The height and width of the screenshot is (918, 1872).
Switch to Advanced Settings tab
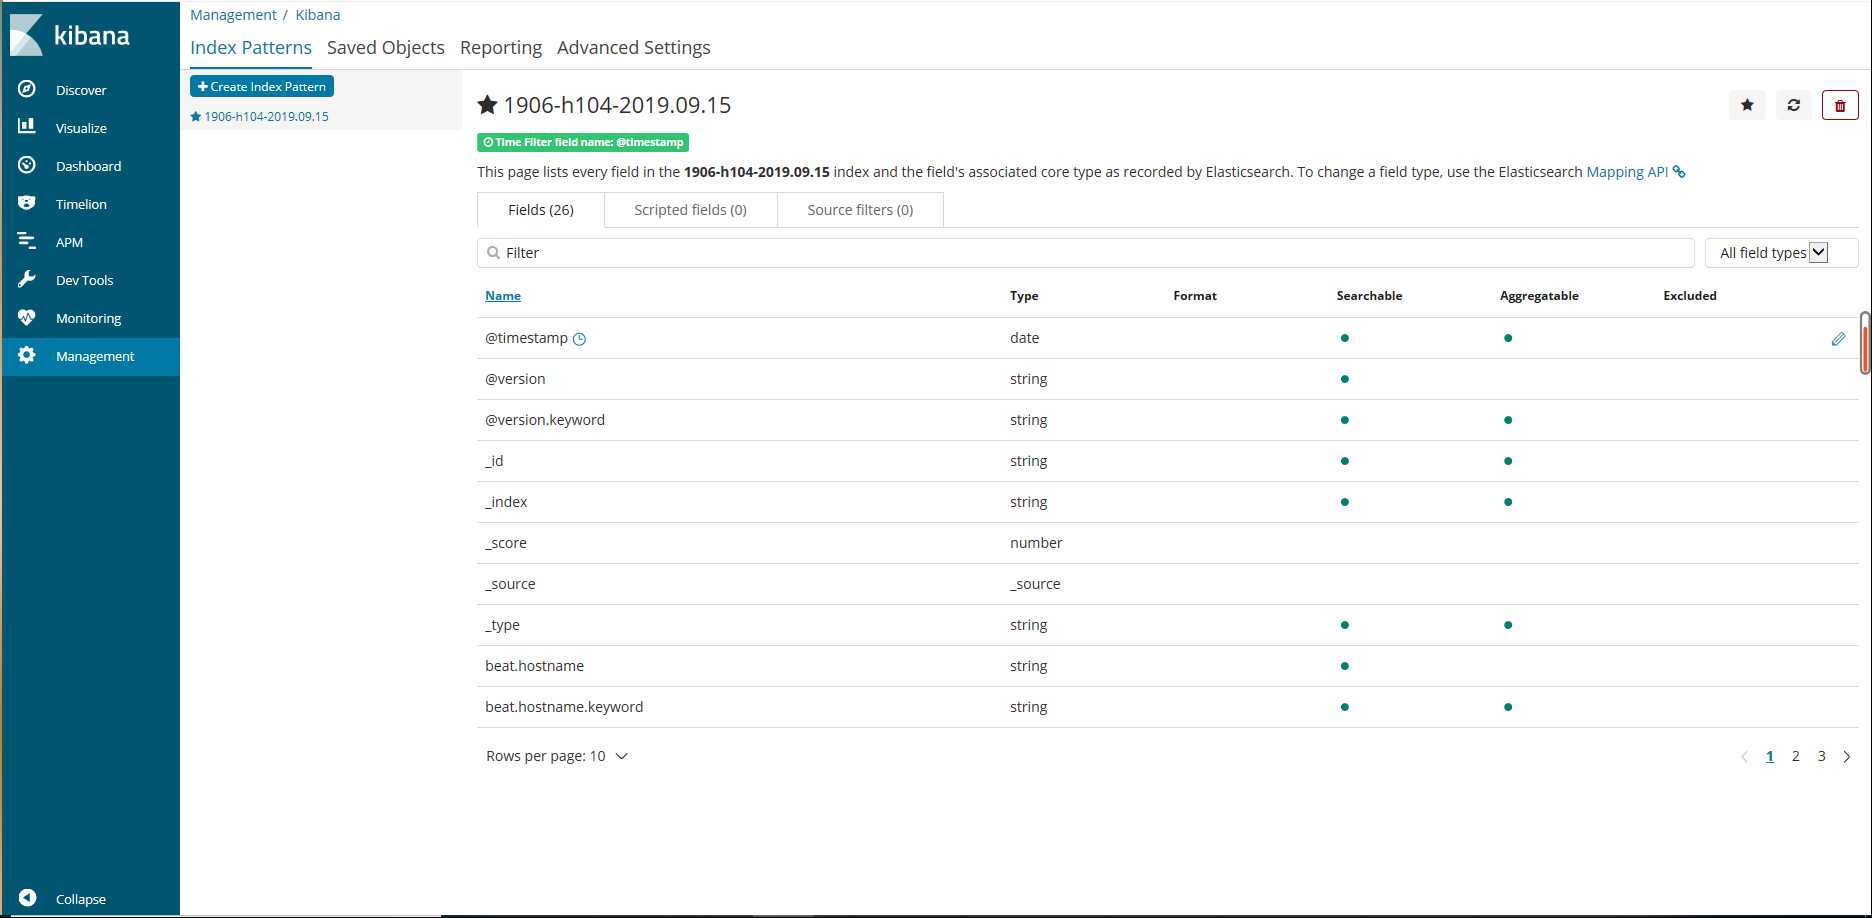click(x=634, y=48)
